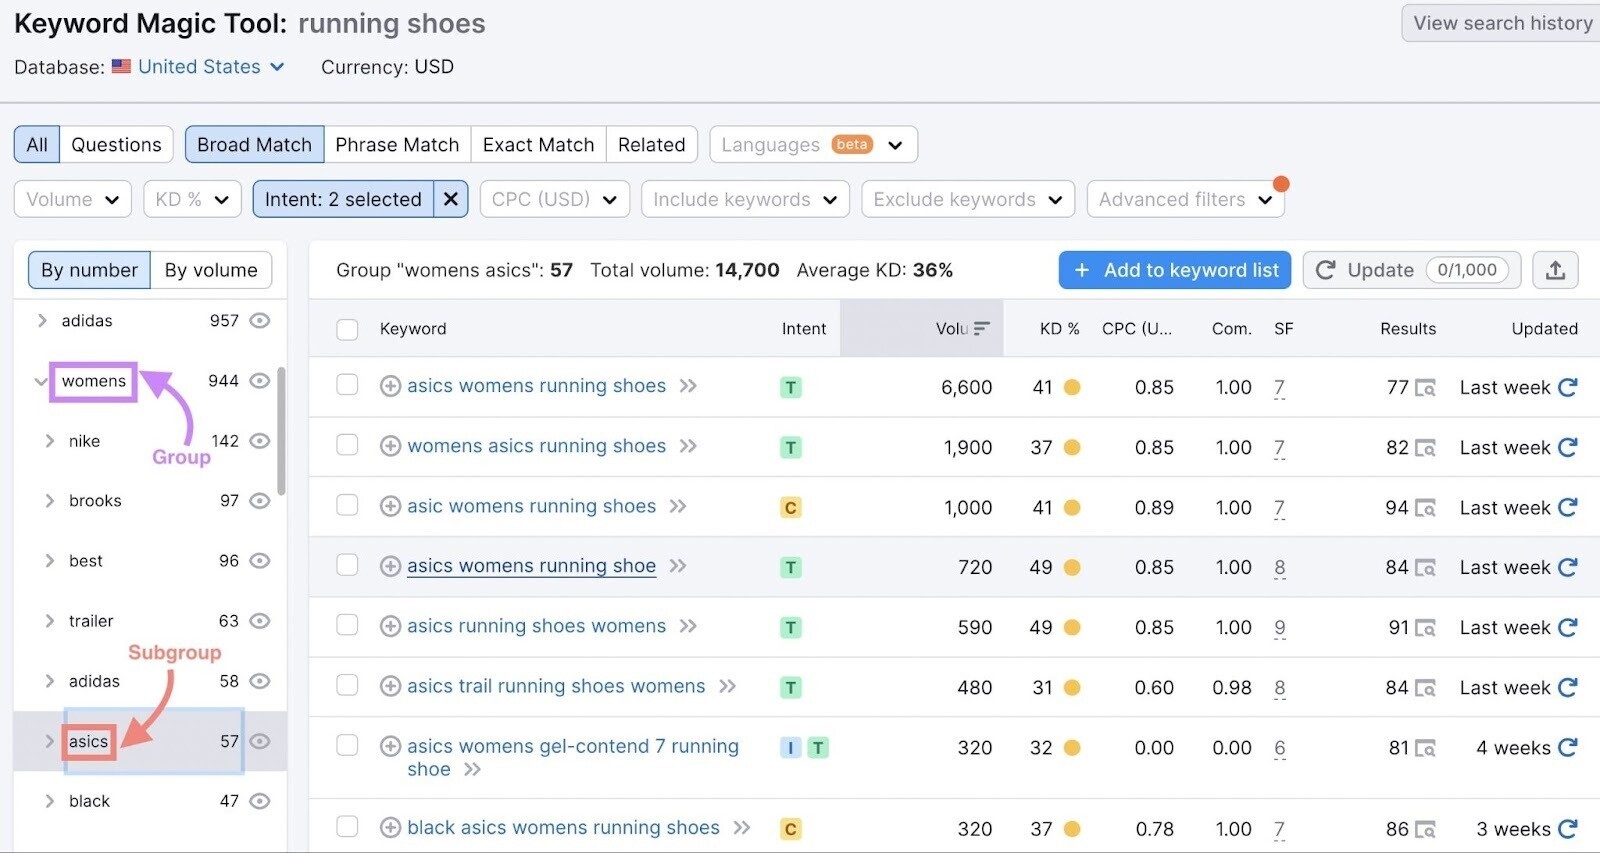Open the Languages beta dropdown
This screenshot has height=853, width=1600.
[x=813, y=144]
